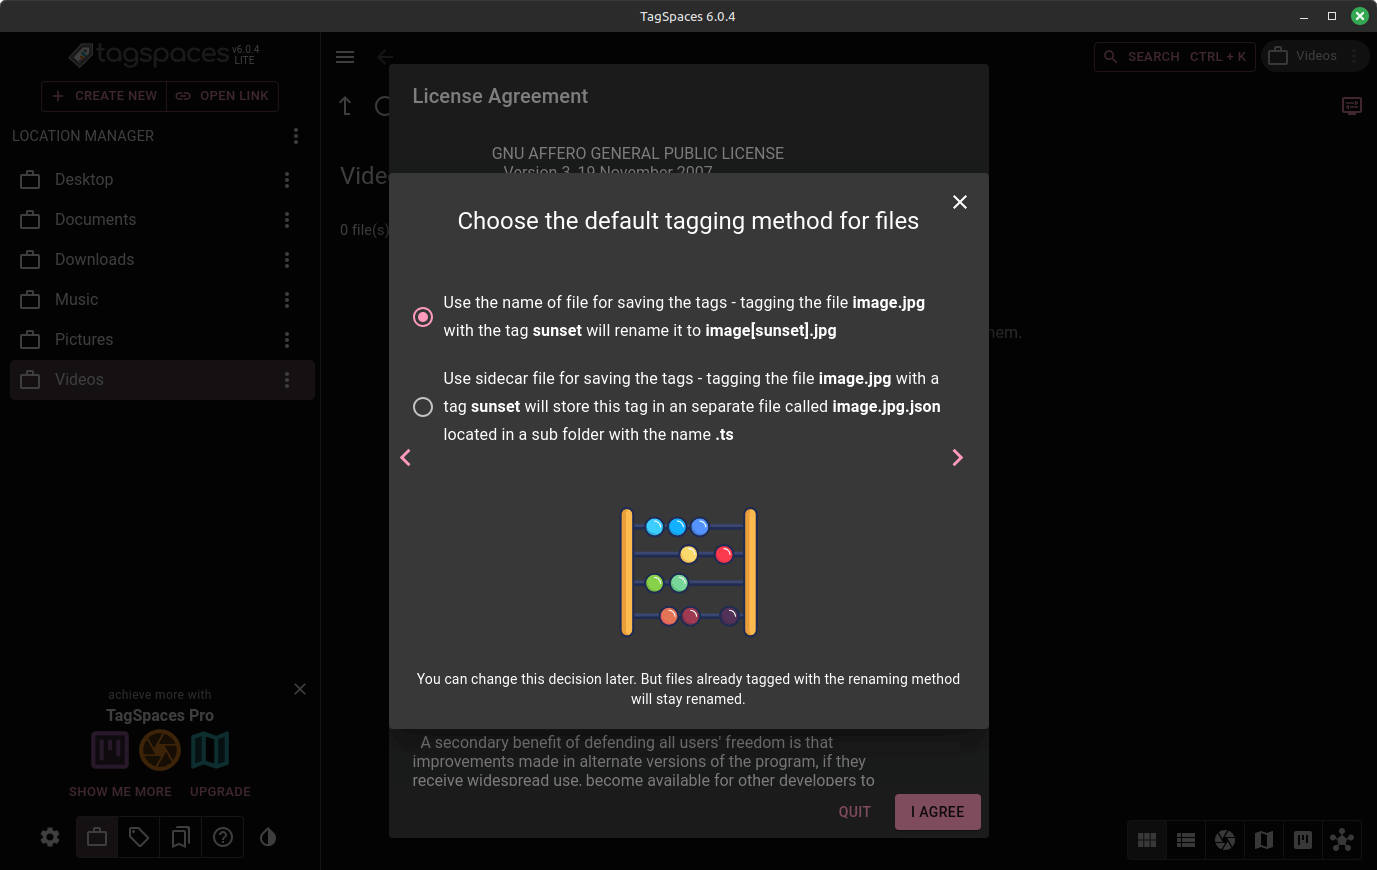The height and width of the screenshot is (870, 1377).
Task: Click the search field
Action: pos(1175,57)
